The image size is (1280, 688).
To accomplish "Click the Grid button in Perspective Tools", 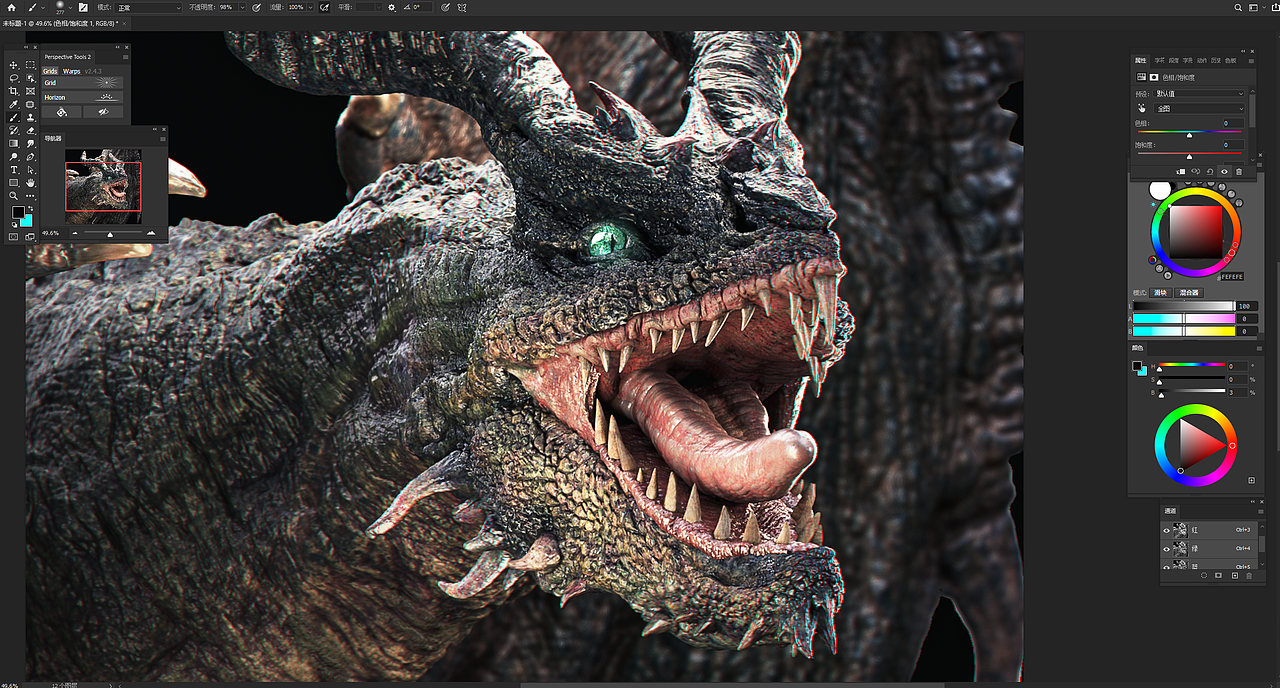I will click(82, 83).
